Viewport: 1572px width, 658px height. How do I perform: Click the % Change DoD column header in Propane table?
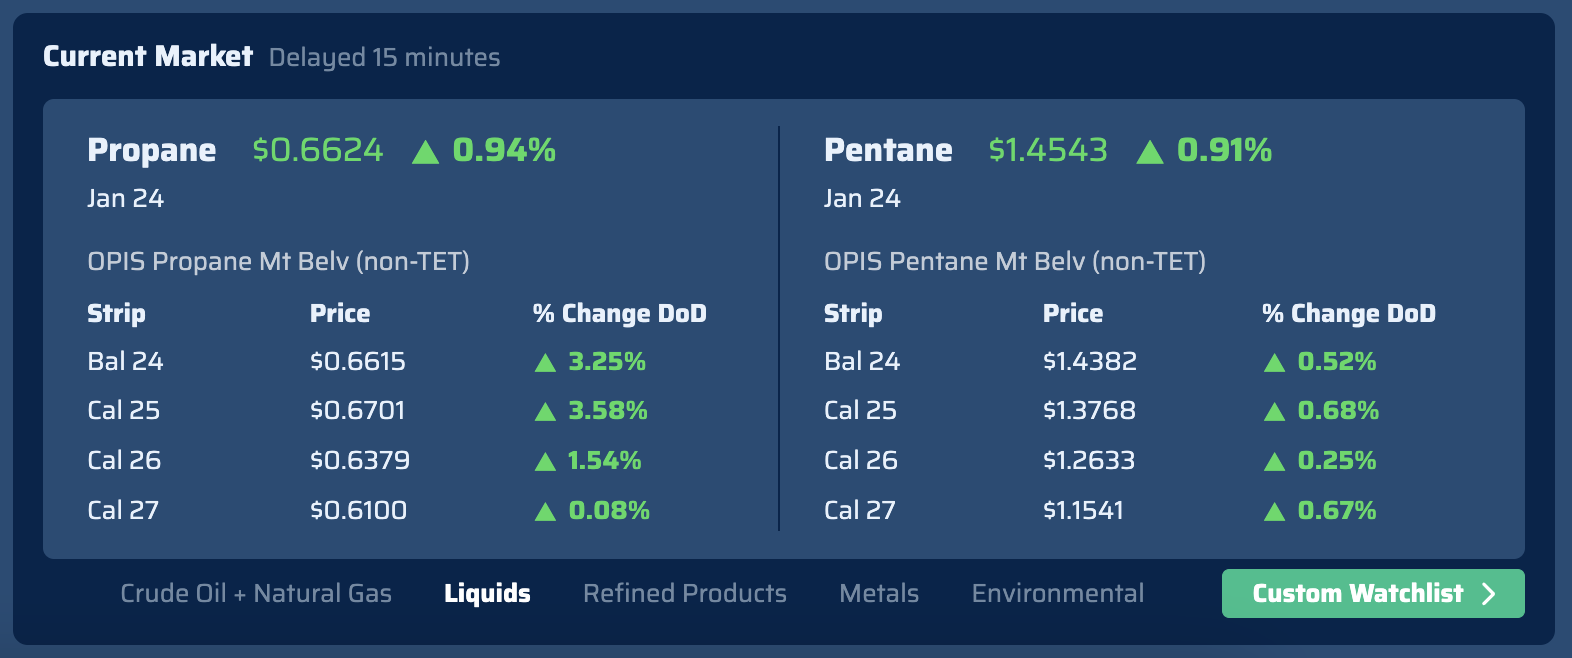tap(618, 313)
